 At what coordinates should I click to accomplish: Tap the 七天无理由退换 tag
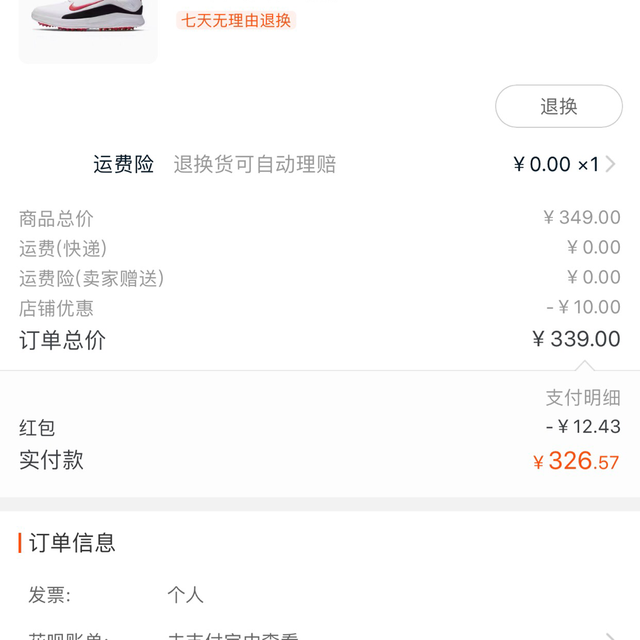pyautogui.click(x=236, y=20)
